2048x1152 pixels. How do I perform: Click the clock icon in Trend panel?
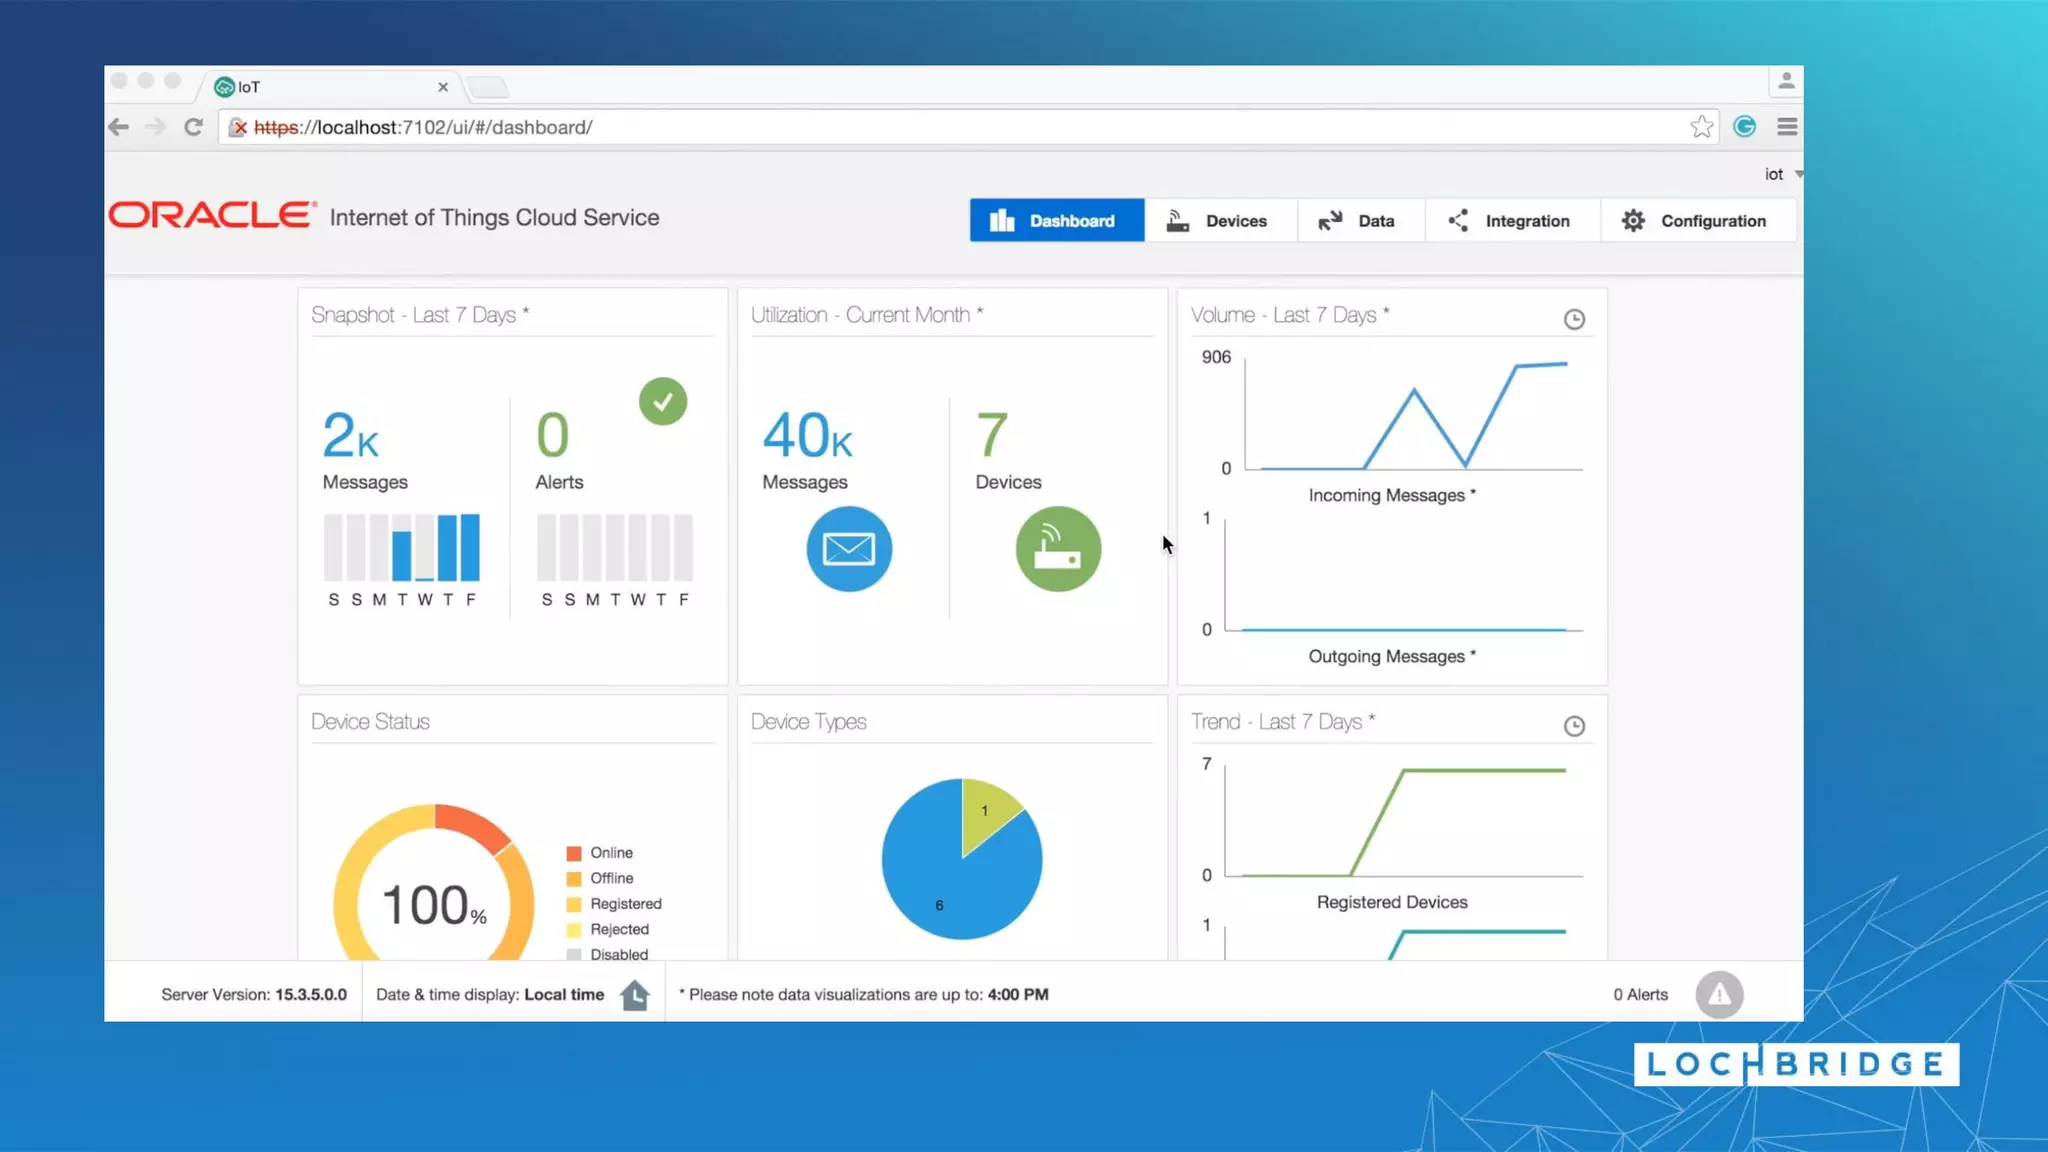1574,726
